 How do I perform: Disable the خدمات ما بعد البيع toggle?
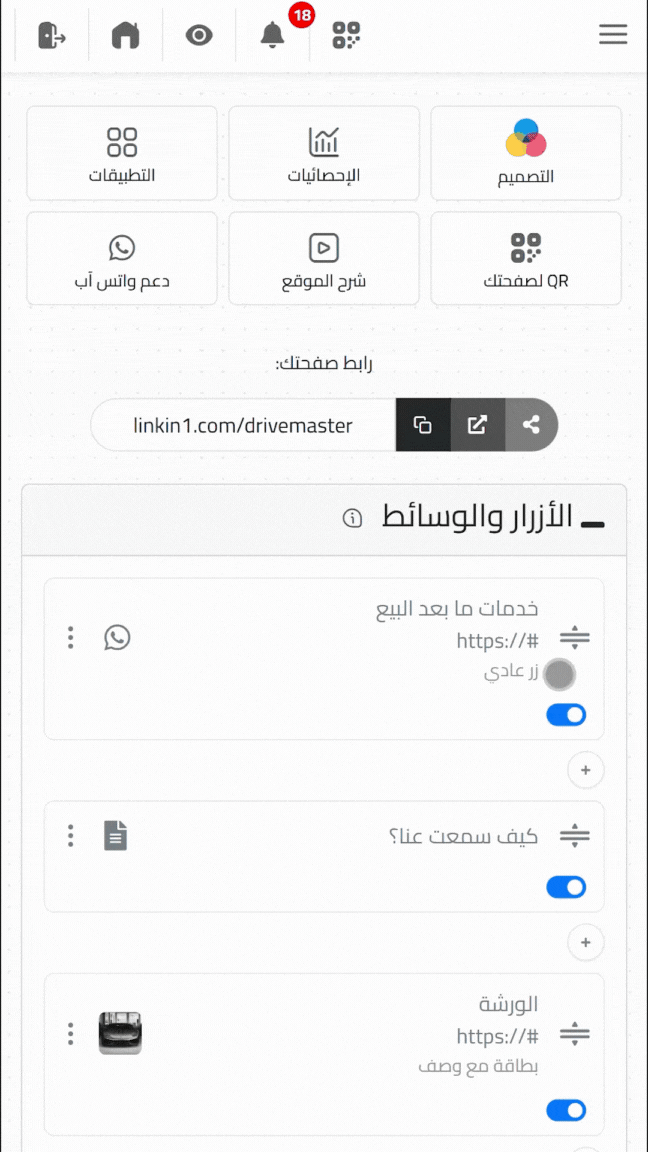point(566,714)
